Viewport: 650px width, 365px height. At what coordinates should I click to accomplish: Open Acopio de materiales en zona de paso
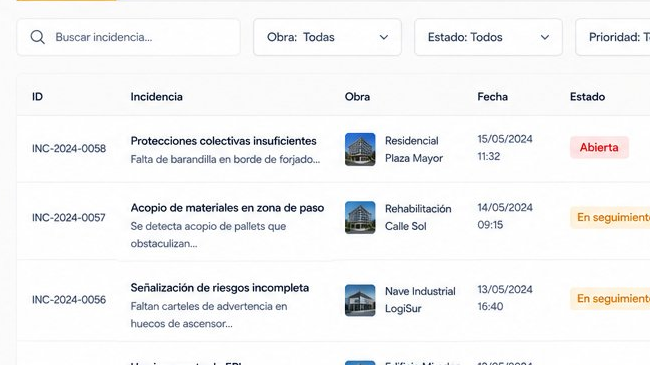point(227,208)
